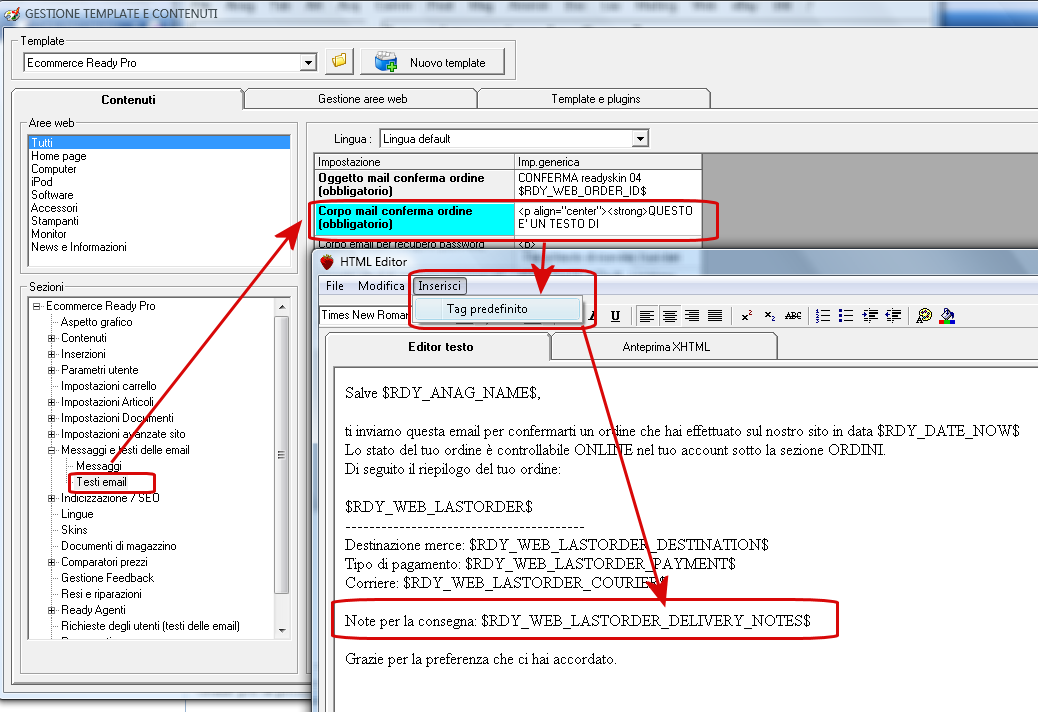Select Resi e riparazioni tree item

pos(101,594)
